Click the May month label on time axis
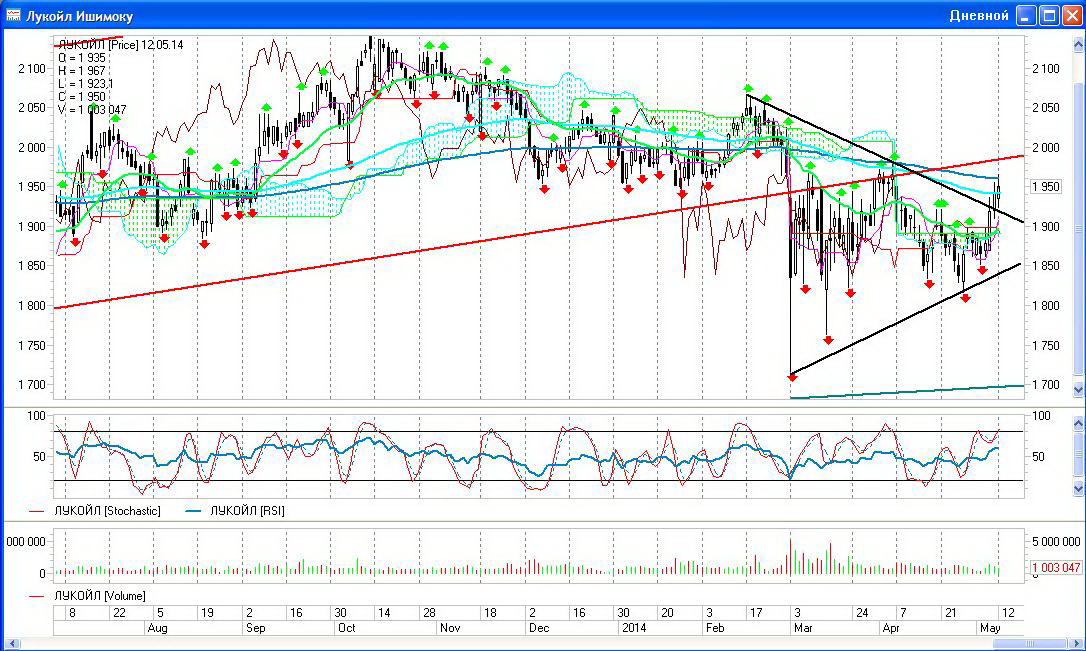This screenshot has height=651, width=1086. [990, 628]
